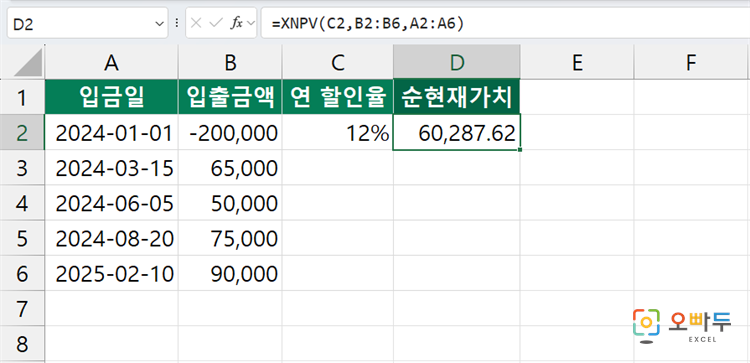Select the cell containing 90,000
The height and width of the screenshot is (363, 750).
click(231, 273)
